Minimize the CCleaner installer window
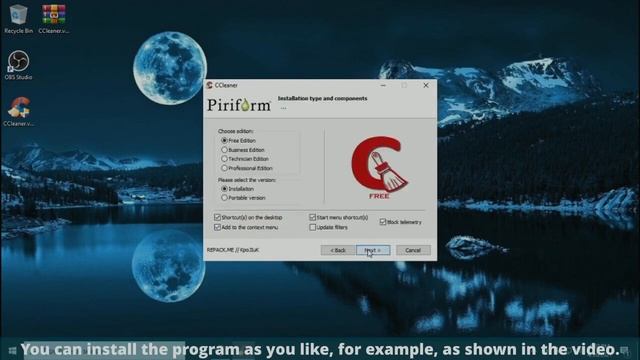640x360 pixels. coord(383,85)
